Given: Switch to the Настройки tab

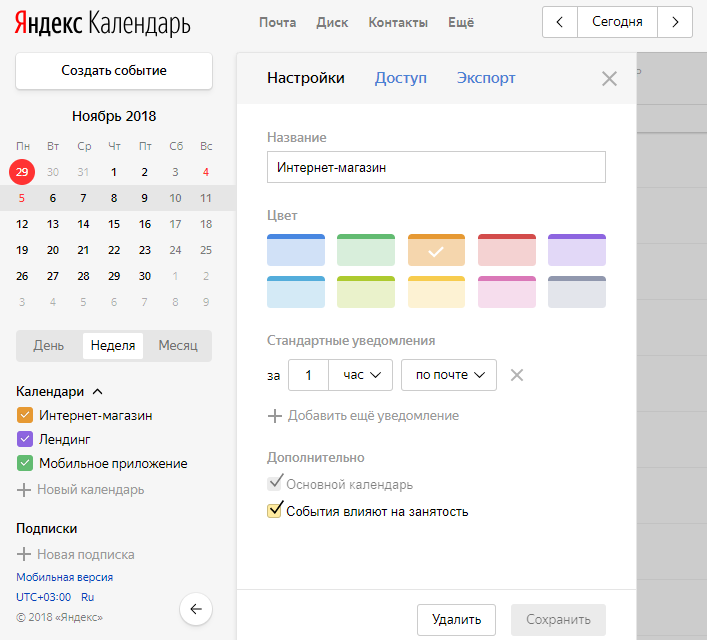Looking at the screenshot, I should (306, 78).
